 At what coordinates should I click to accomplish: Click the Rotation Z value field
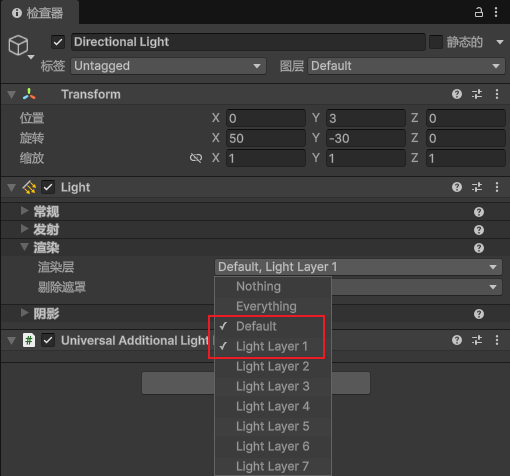click(x=466, y=138)
